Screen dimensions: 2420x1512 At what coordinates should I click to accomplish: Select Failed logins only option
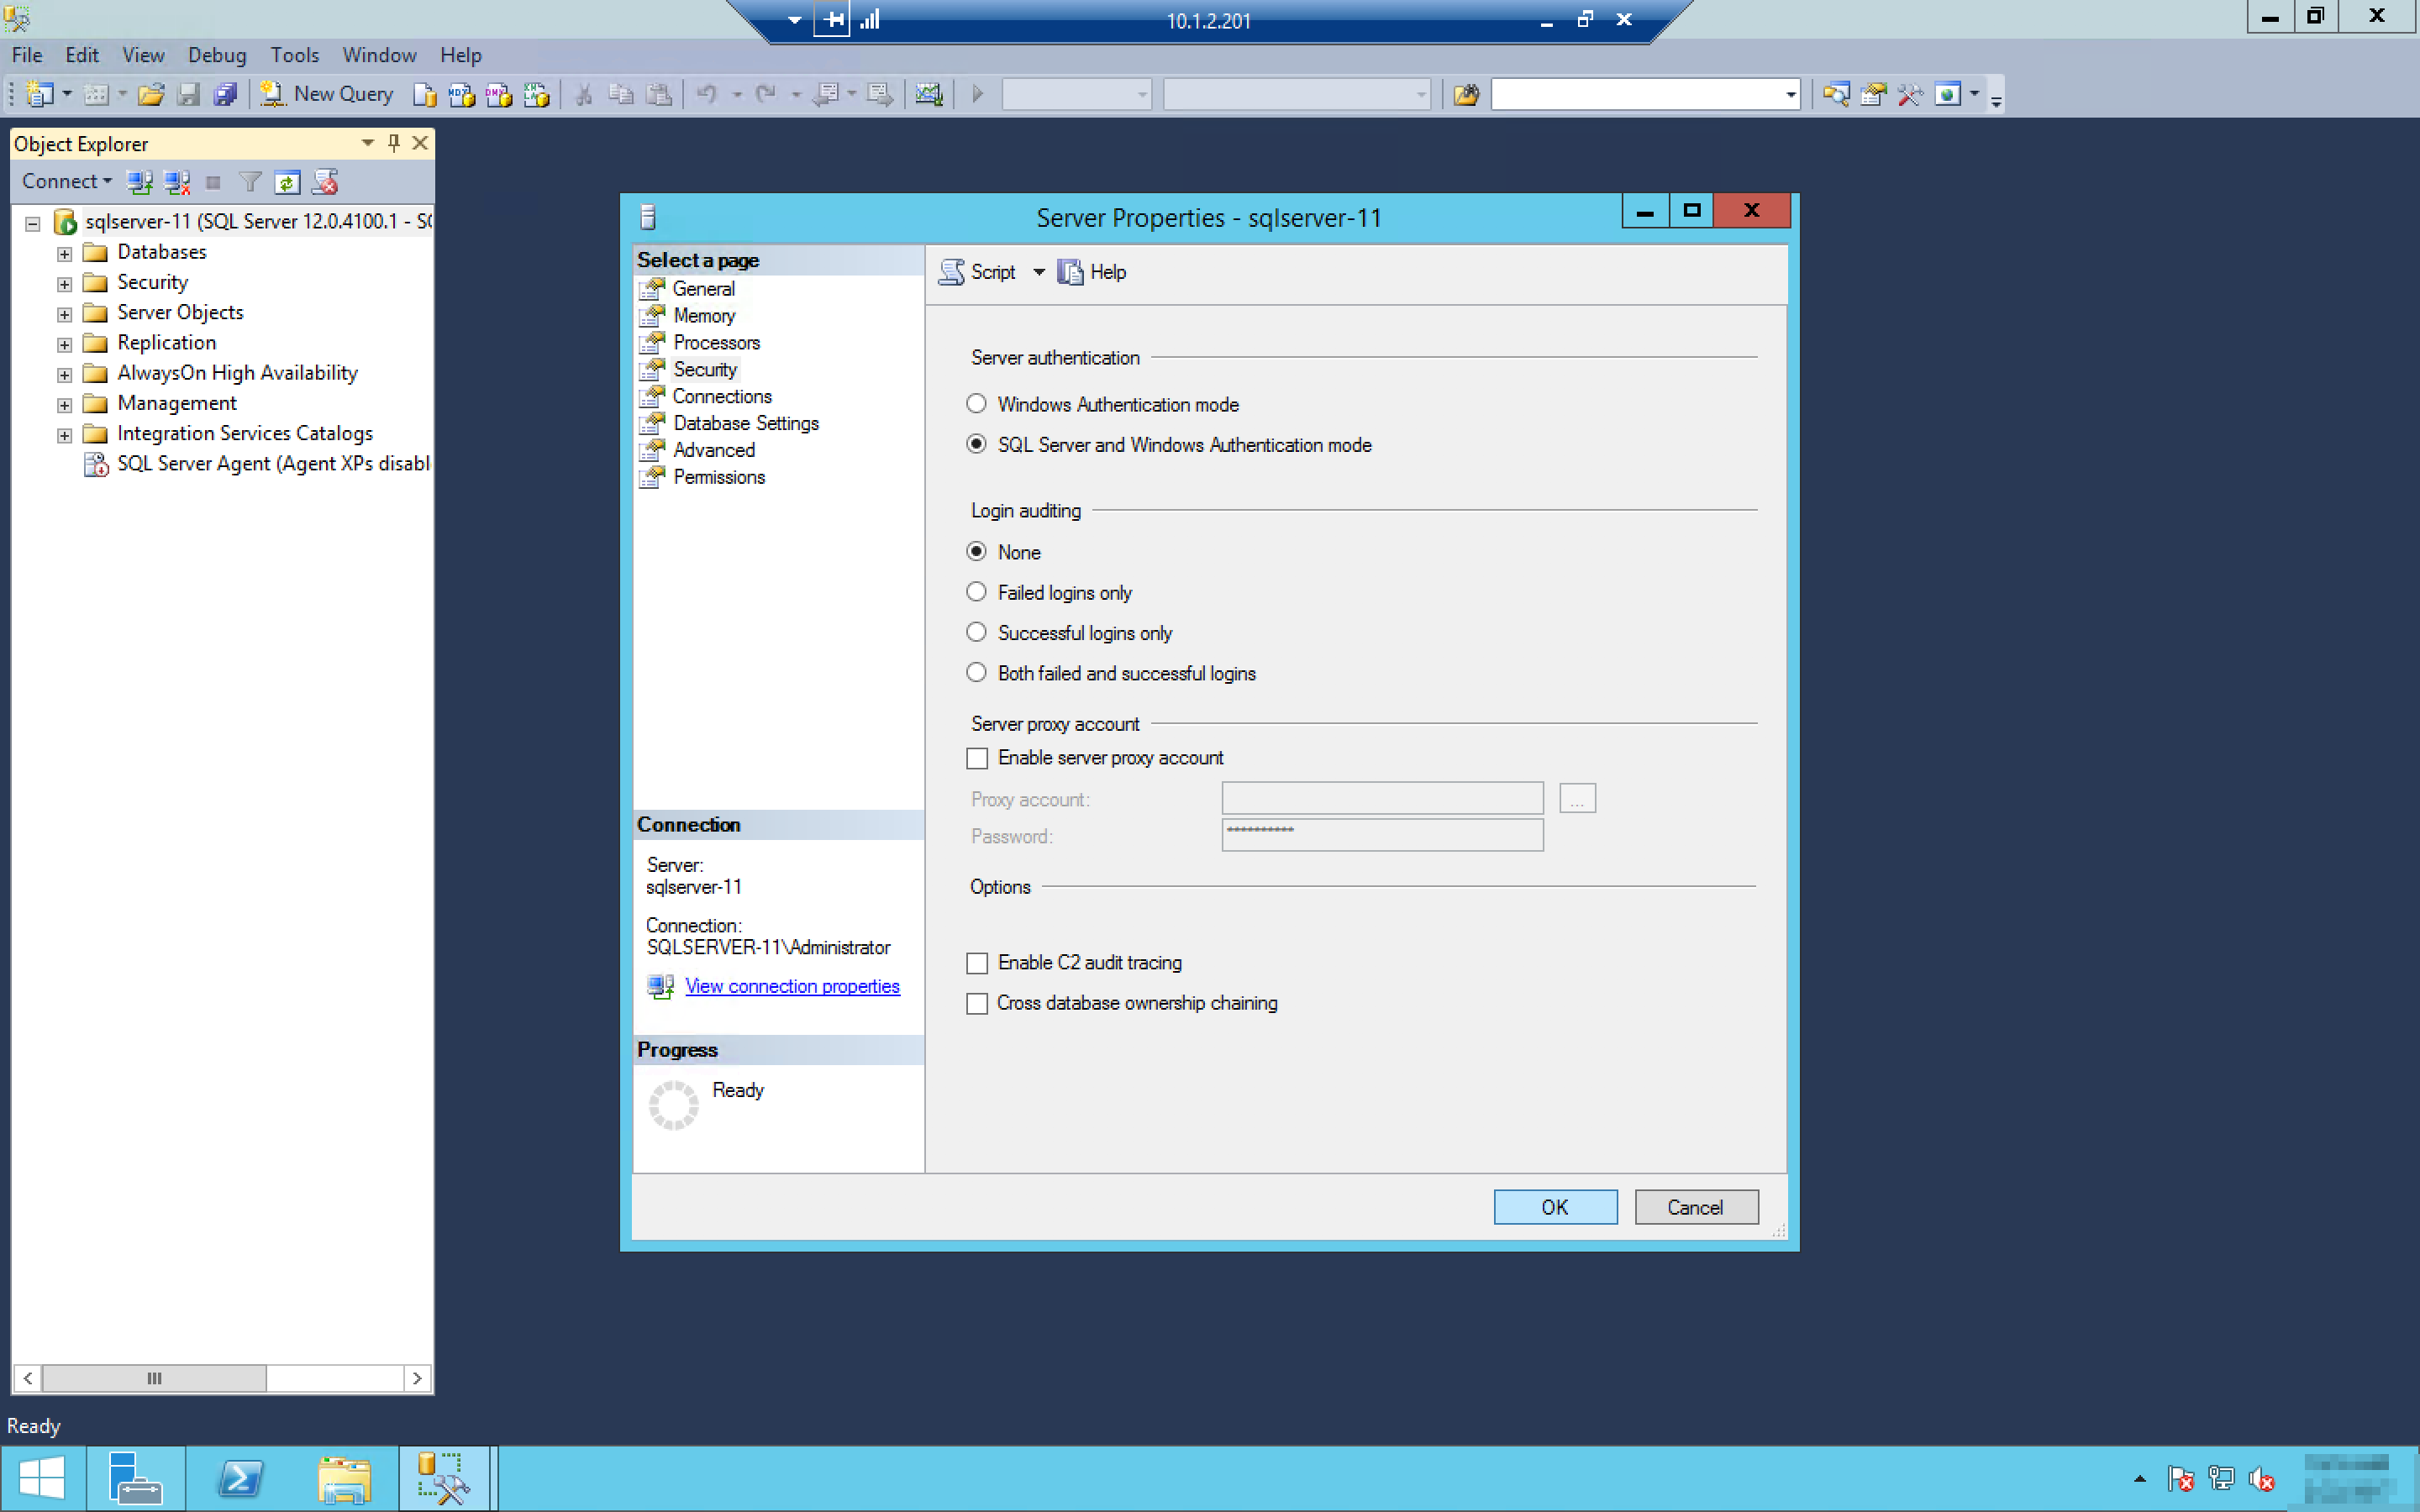point(976,592)
